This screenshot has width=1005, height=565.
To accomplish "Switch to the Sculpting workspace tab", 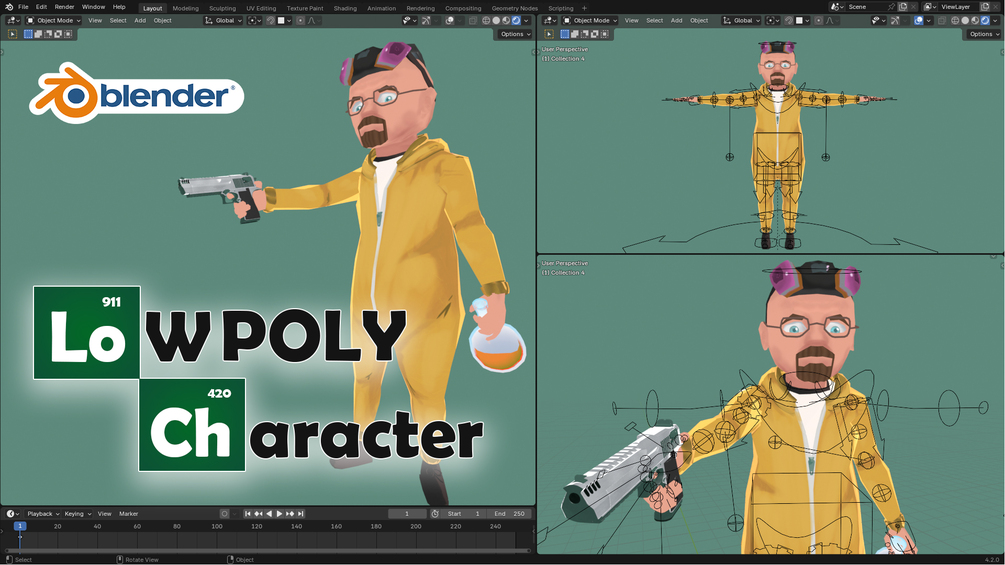I will (222, 8).
